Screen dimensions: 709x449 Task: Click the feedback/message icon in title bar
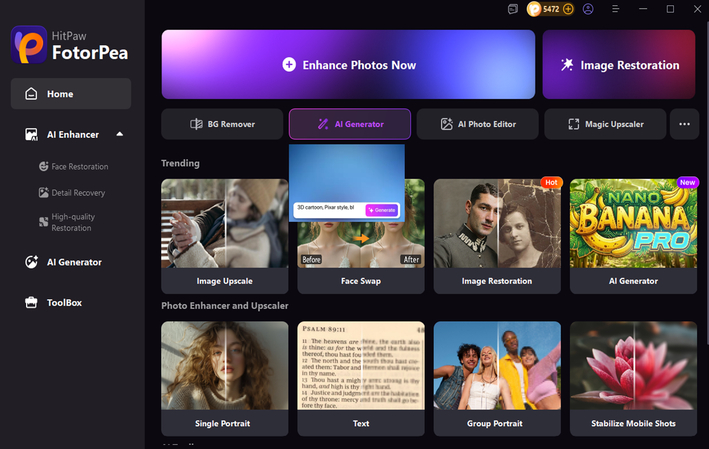tap(513, 9)
